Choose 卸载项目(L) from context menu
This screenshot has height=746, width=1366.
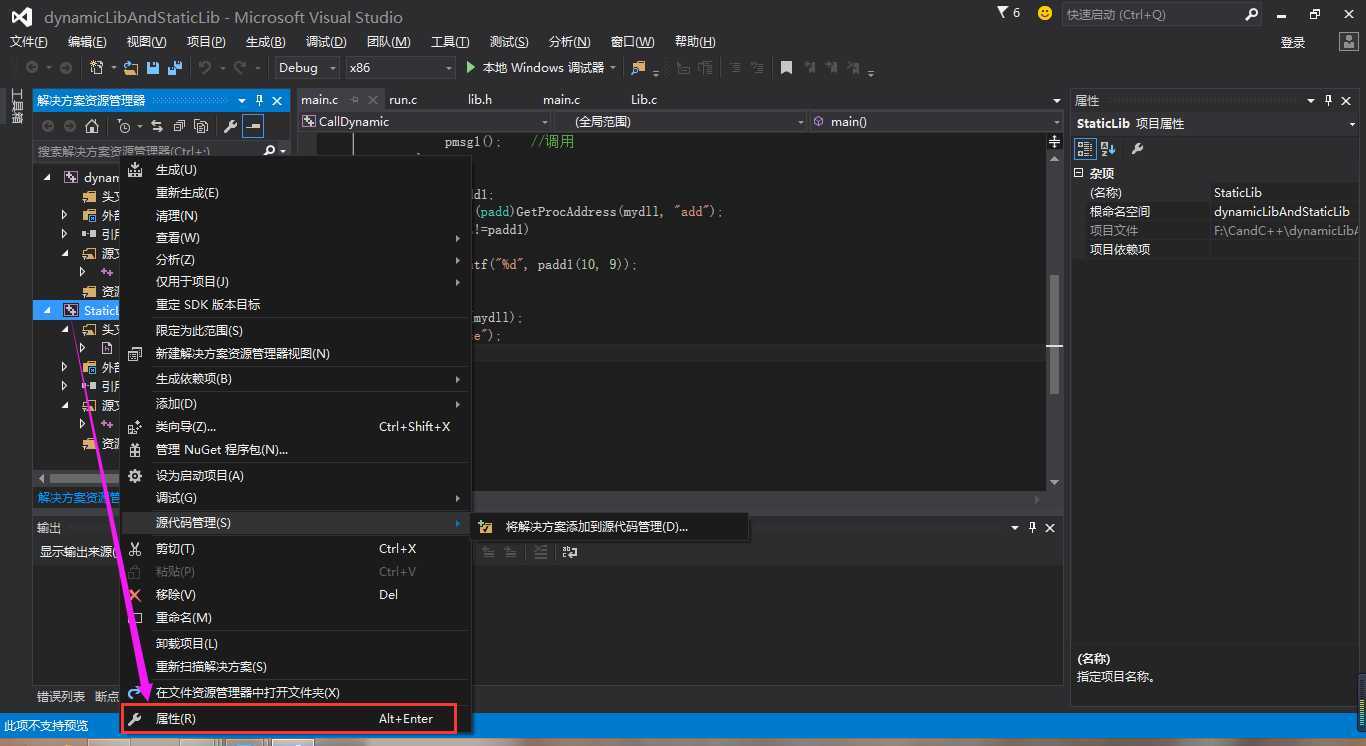(x=295, y=643)
